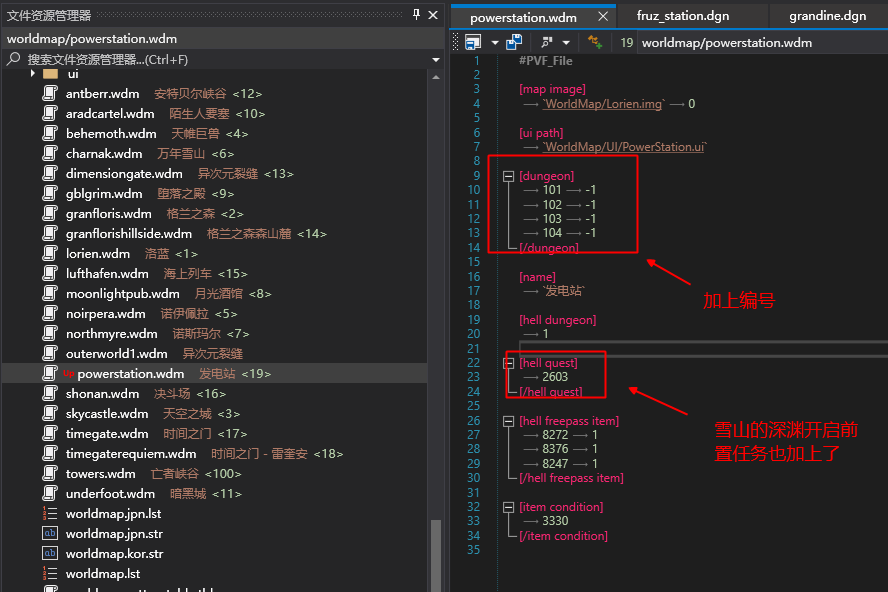Collapse the [hell freepass item] section
This screenshot has width=888, height=592.
coord(509,421)
